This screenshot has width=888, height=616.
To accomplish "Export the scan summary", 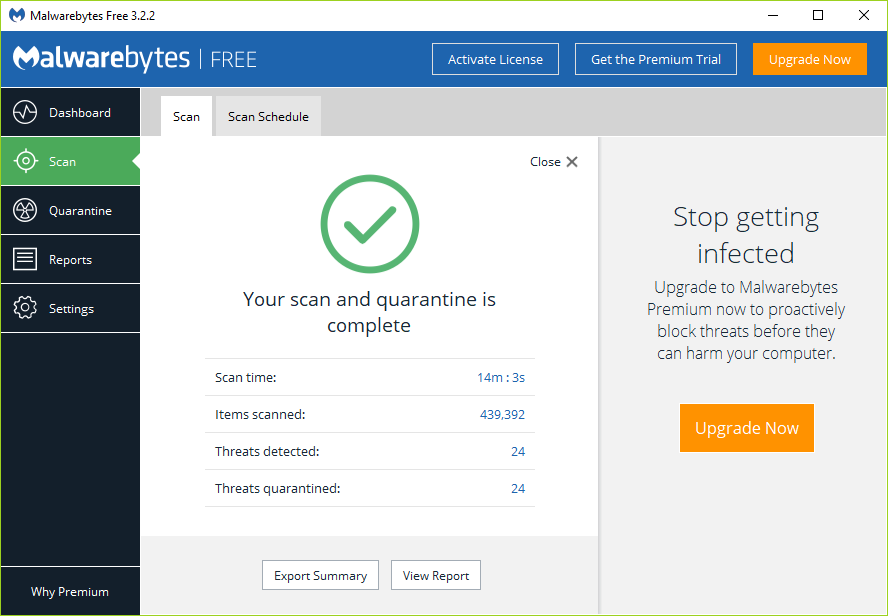I will [320, 575].
